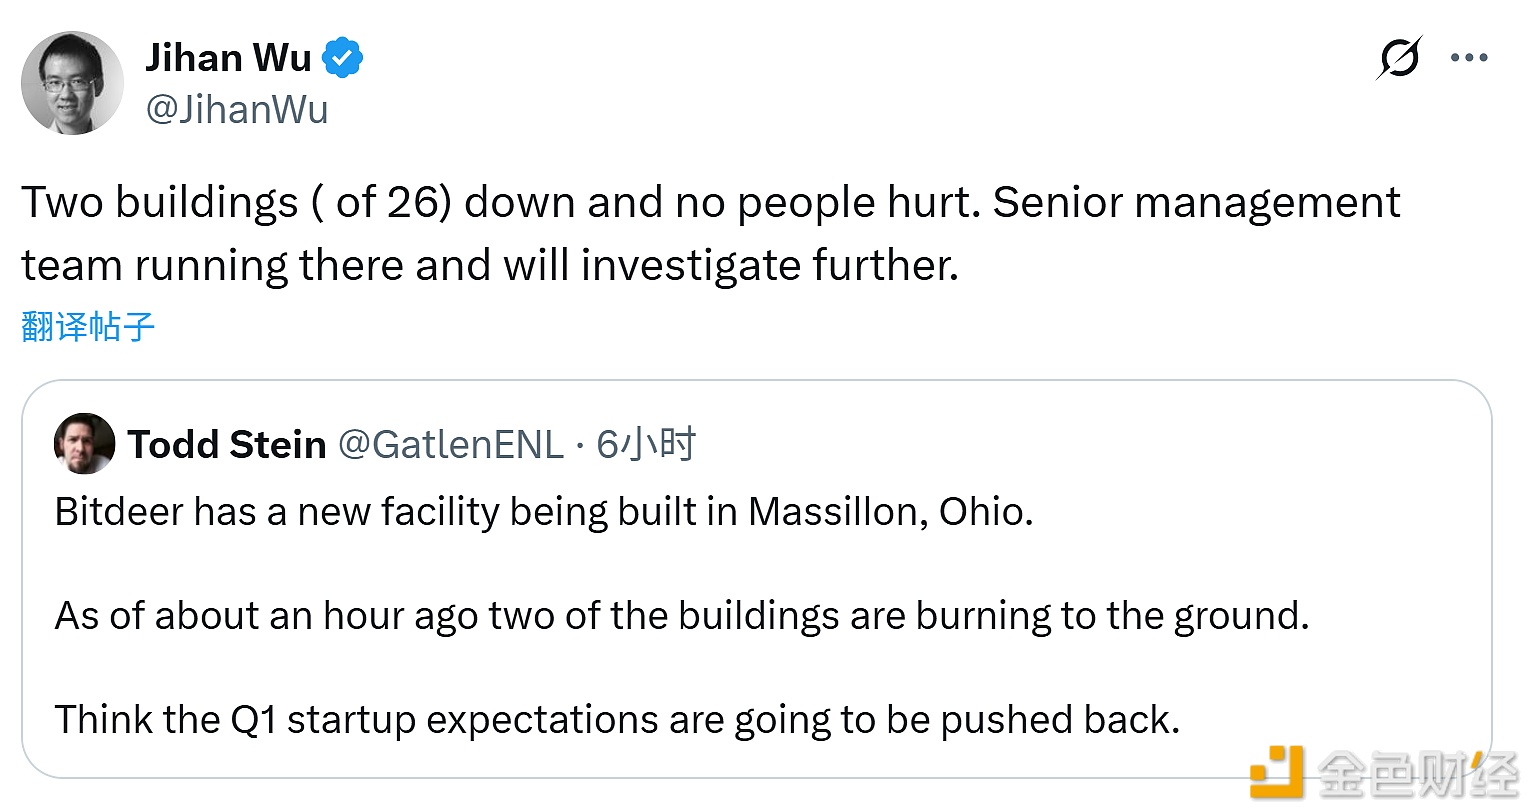Open Todd Stein's small avatar in quoted post
The width and height of the screenshot is (1532, 812).
(x=84, y=443)
